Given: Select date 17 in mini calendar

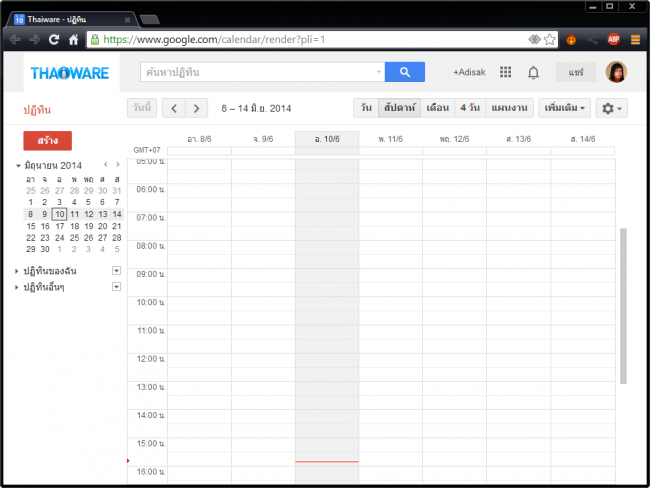Looking at the screenshot, I should click(x=60, y=226).
